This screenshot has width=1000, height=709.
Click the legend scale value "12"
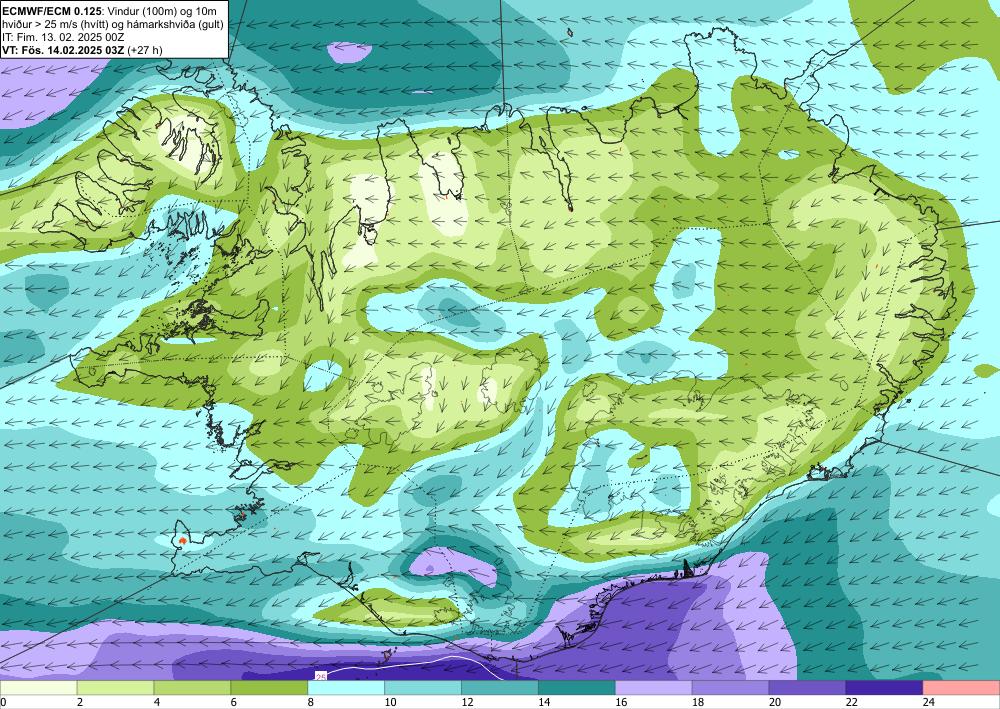click(x=467, y=702)
